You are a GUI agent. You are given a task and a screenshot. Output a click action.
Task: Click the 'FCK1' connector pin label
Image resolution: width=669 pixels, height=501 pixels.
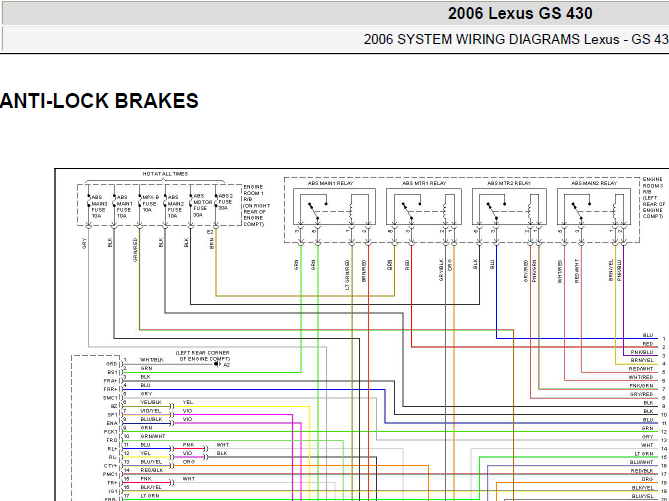click(x=110, y=432)
